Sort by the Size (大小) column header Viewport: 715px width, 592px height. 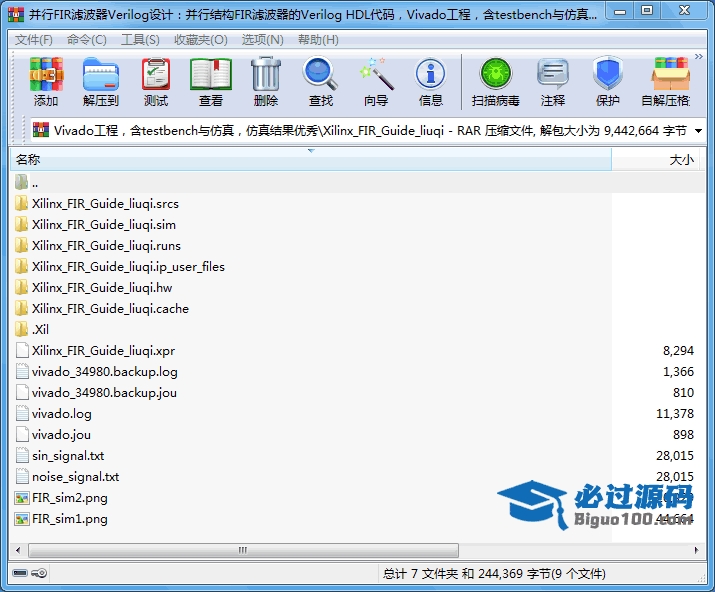pos(655,160)
